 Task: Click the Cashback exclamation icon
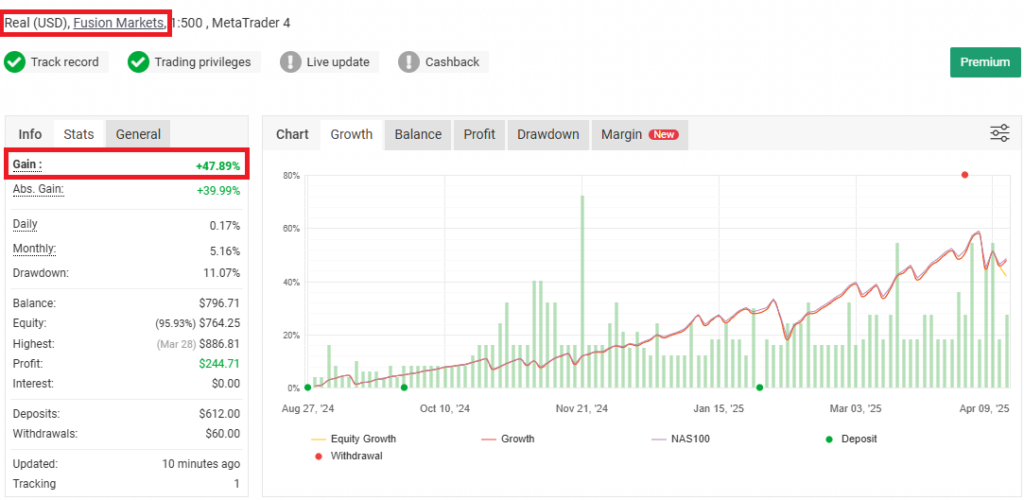tap(409, 62)
